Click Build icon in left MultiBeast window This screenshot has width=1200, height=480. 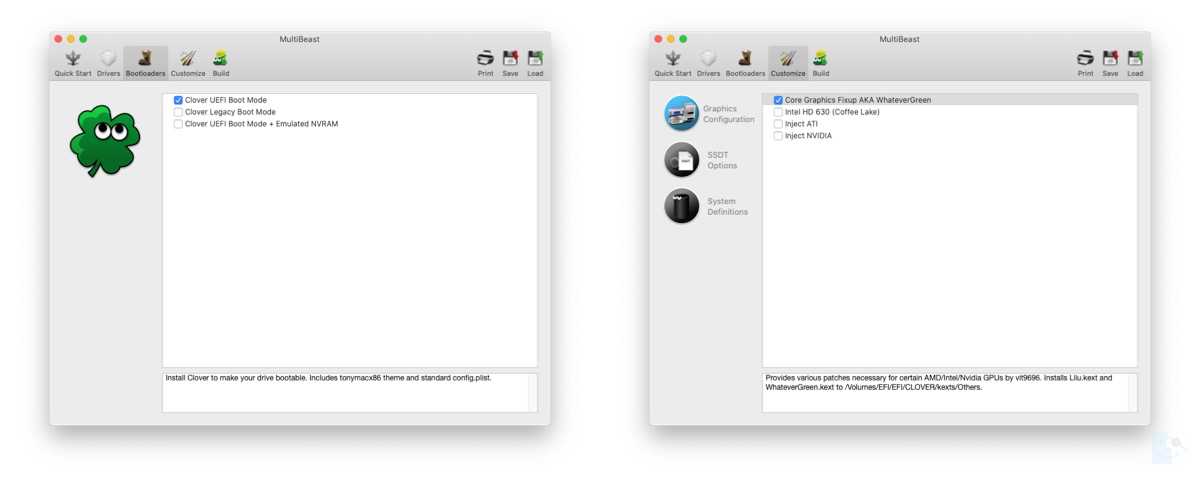(220, 62)
